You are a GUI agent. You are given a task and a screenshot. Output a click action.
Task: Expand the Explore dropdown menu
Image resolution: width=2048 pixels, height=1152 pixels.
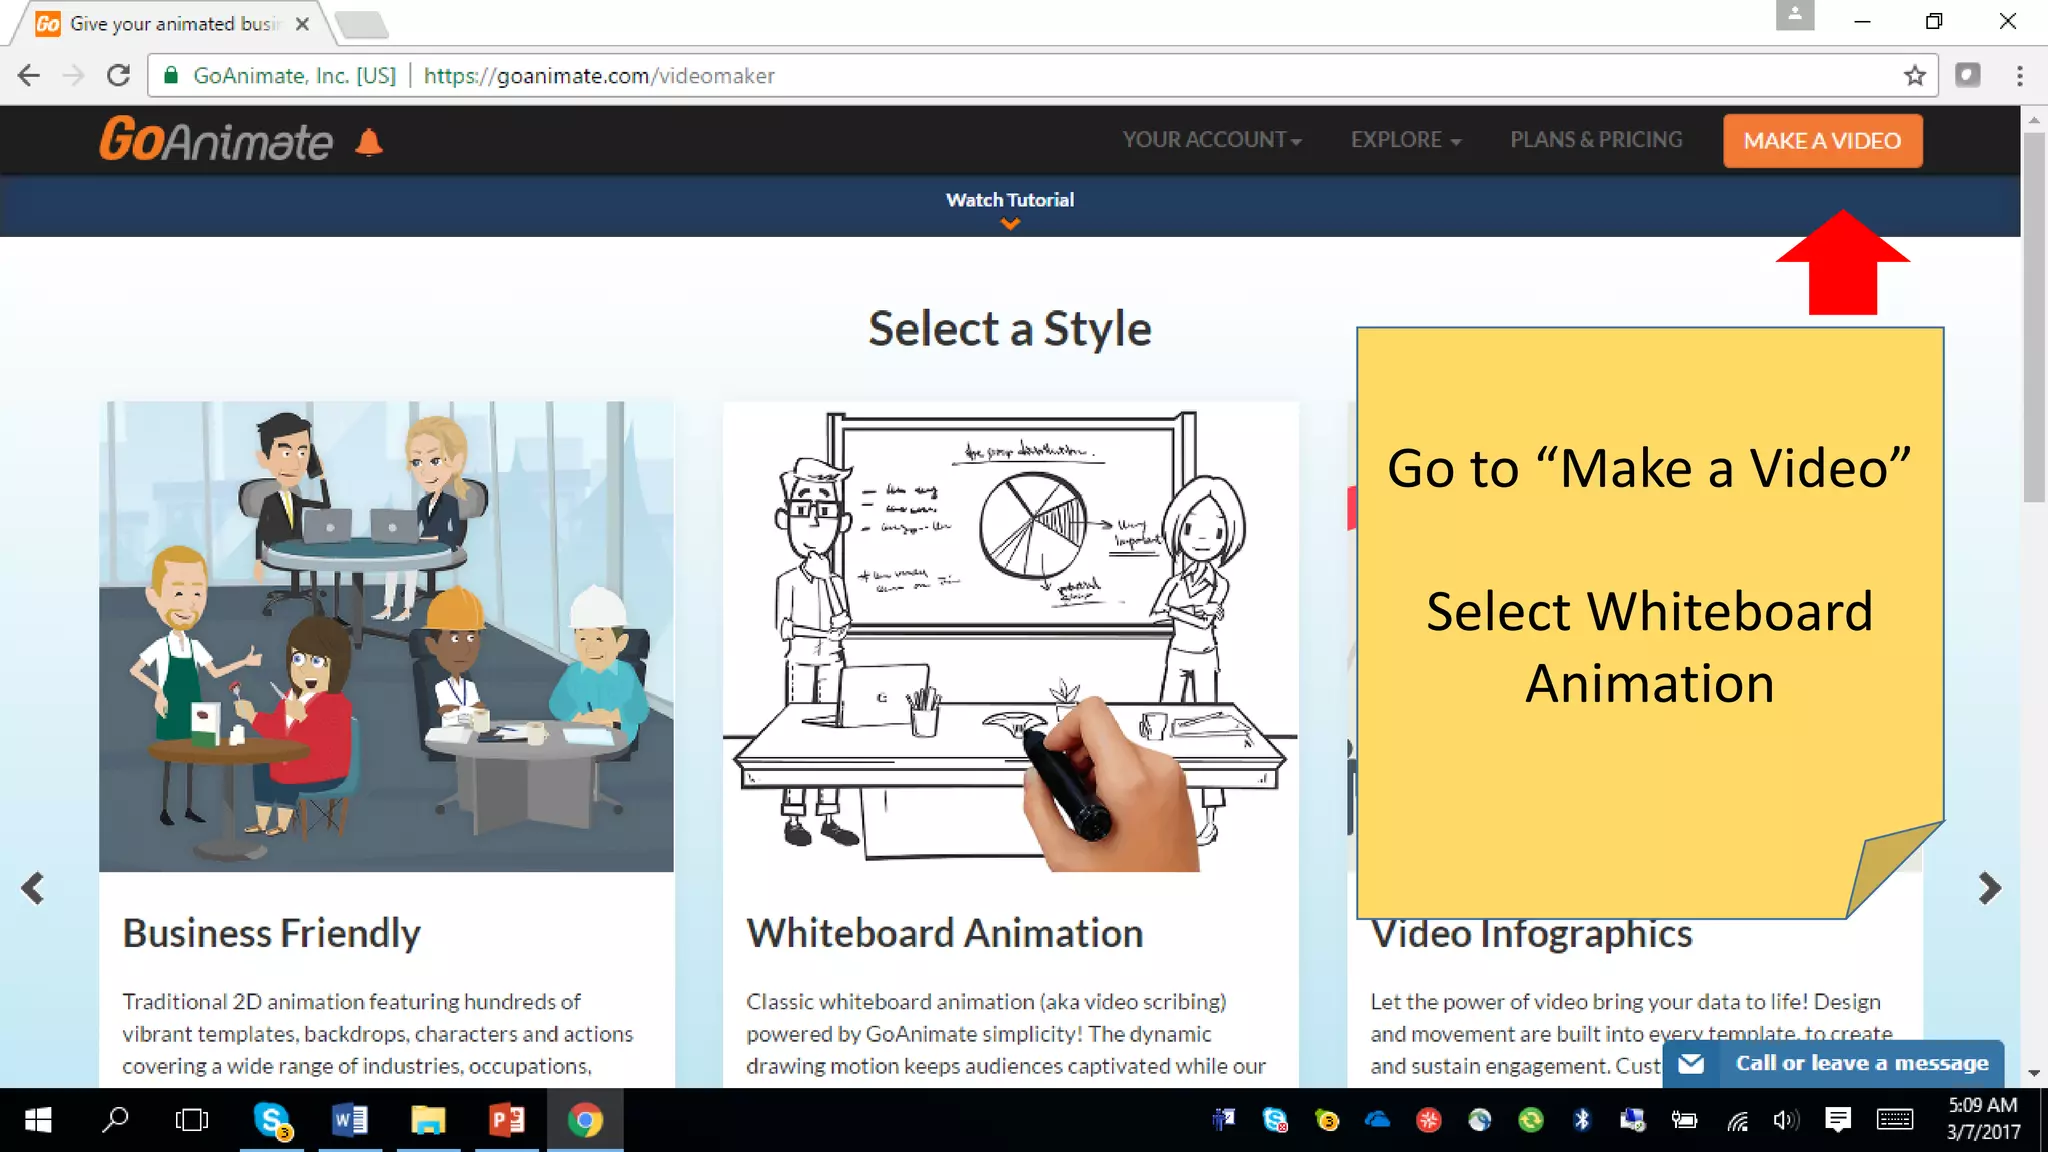(1405, 140)
